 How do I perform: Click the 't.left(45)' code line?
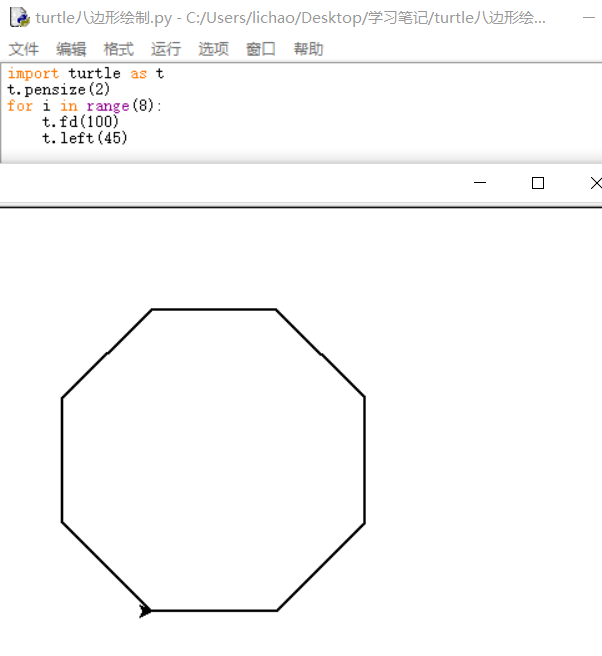[x=85, y=138]
